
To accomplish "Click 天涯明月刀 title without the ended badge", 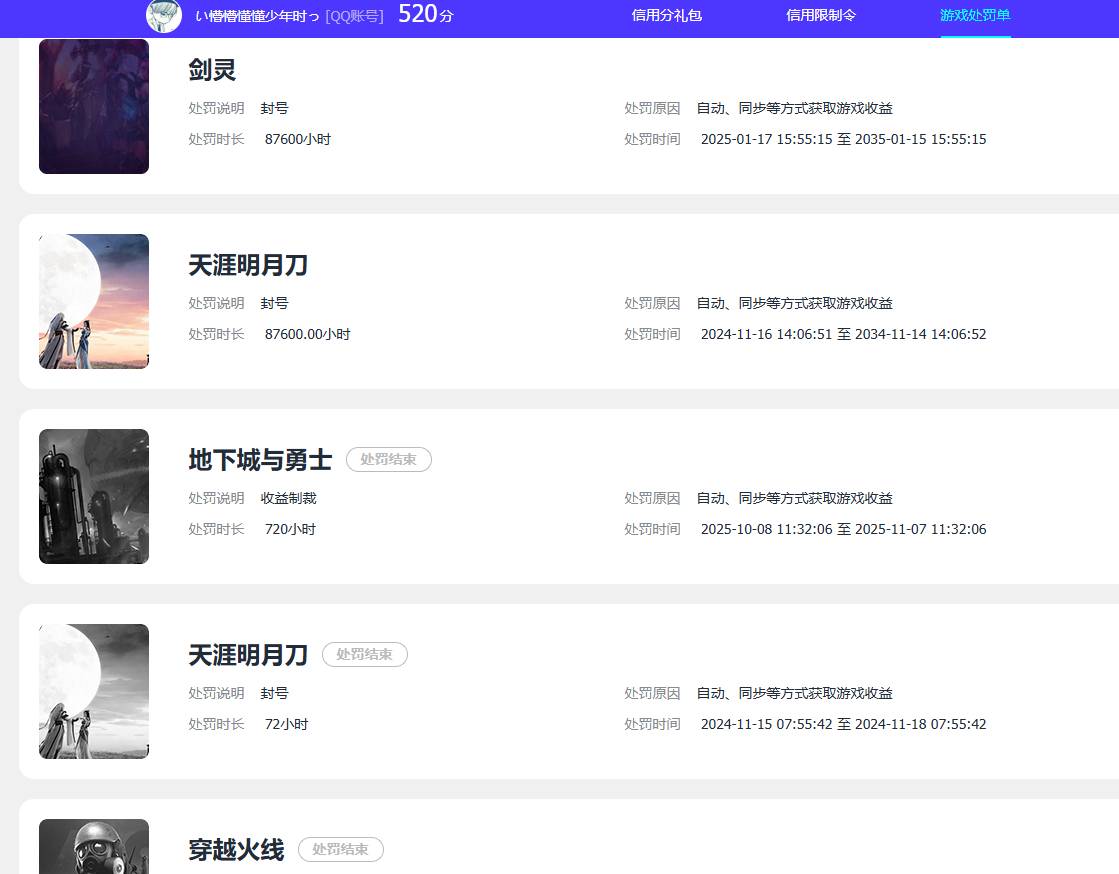I will pos(248,265).
